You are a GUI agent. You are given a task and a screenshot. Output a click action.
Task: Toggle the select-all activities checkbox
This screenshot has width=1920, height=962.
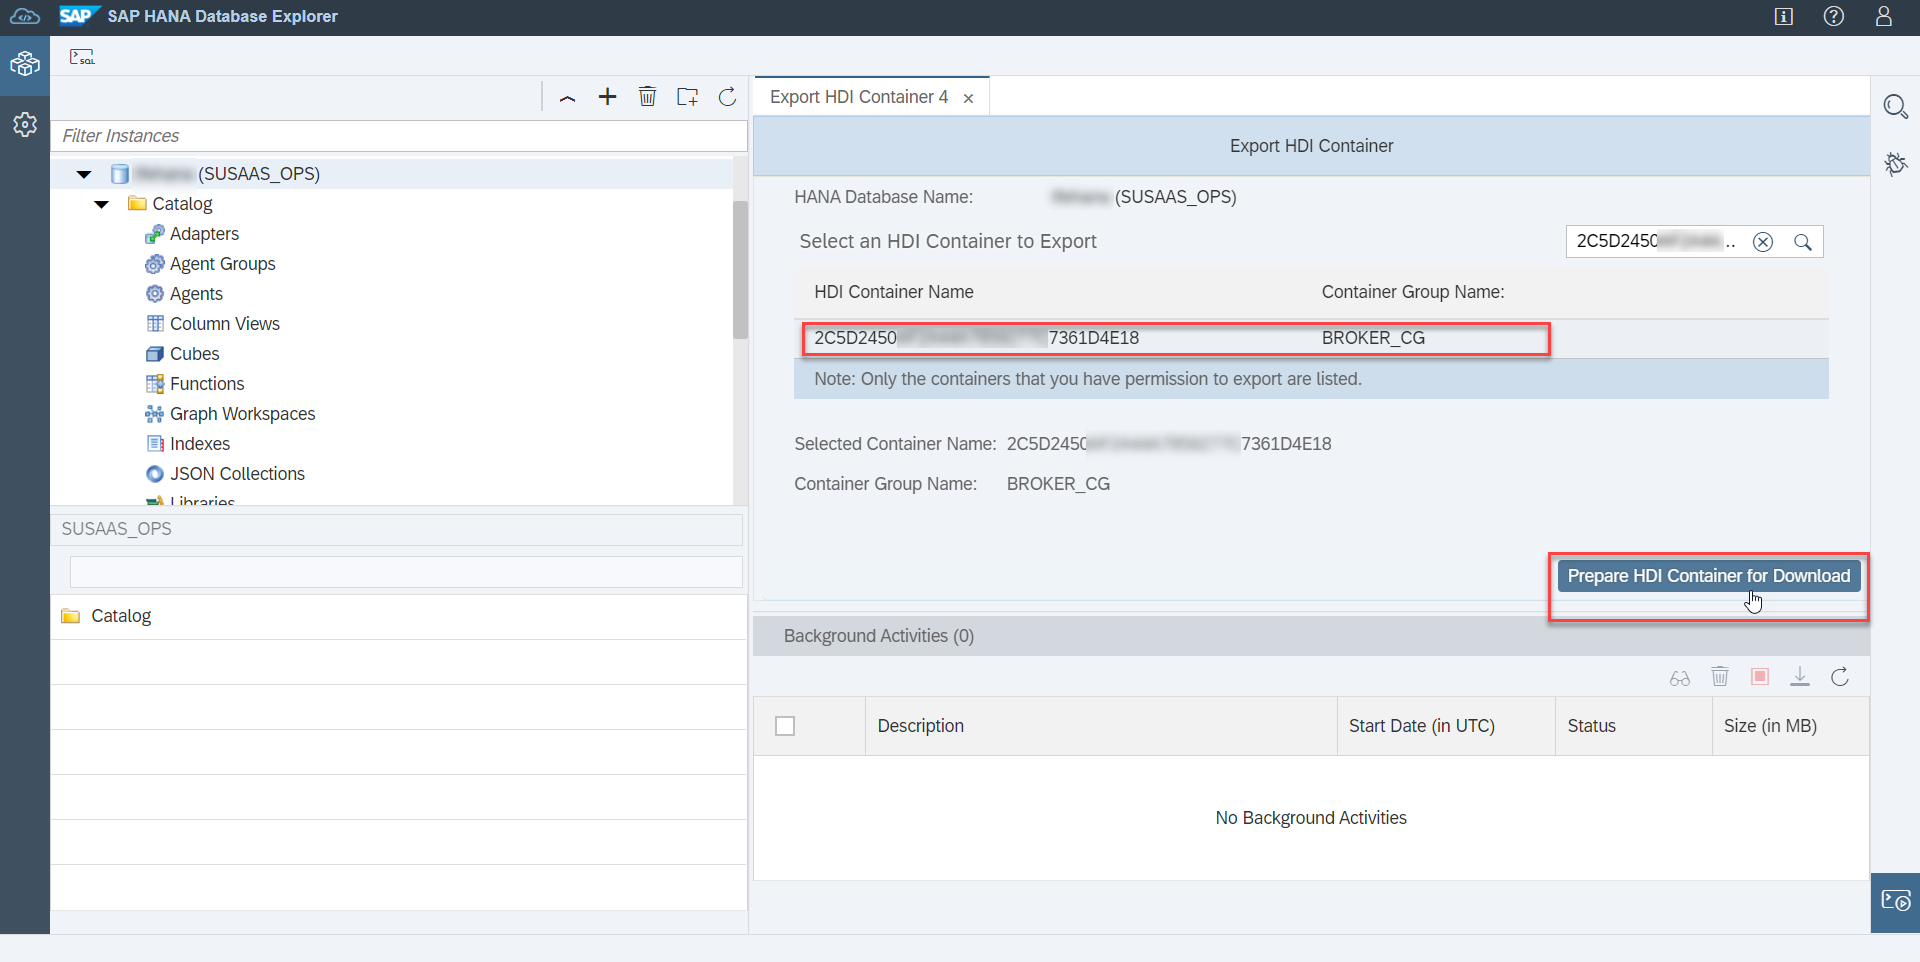click(785, 726)
